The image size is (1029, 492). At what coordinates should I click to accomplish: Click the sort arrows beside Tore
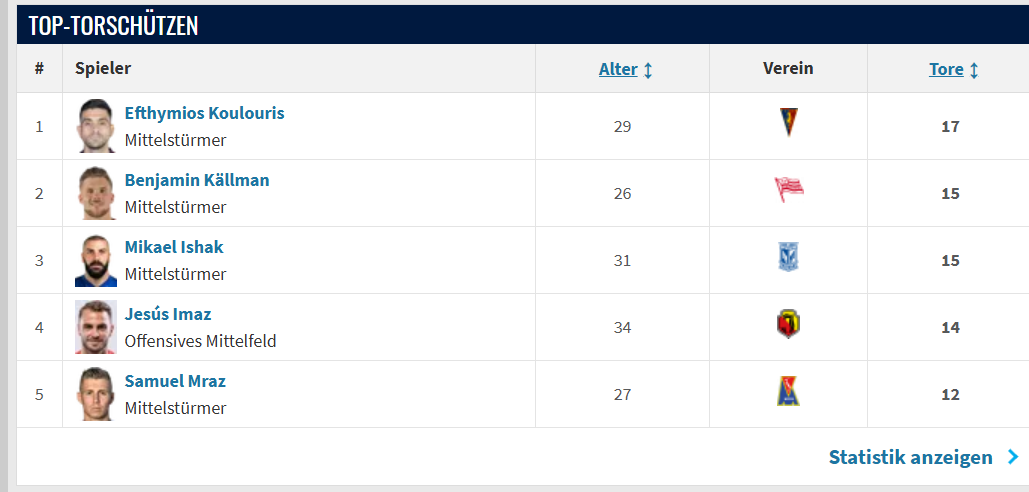pyautogui.click(x=974, y=70)
